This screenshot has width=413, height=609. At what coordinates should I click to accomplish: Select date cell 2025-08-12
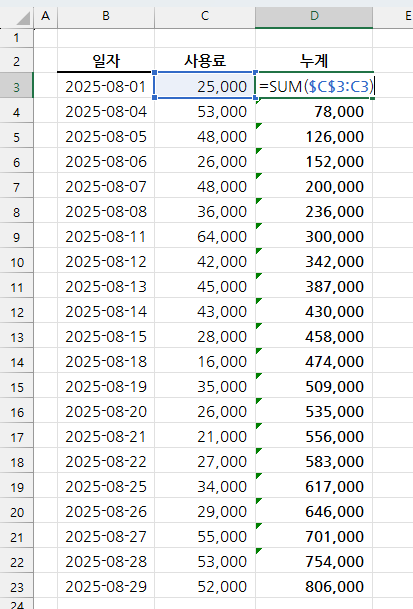[x=106, y=261]
